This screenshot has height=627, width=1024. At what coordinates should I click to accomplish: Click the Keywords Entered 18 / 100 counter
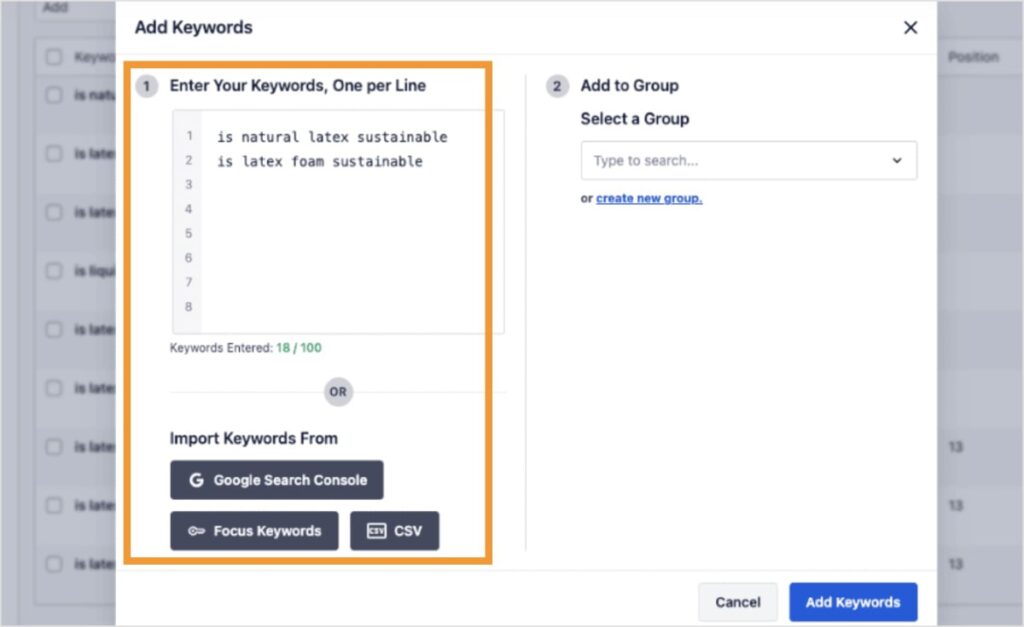coord(246,348)
